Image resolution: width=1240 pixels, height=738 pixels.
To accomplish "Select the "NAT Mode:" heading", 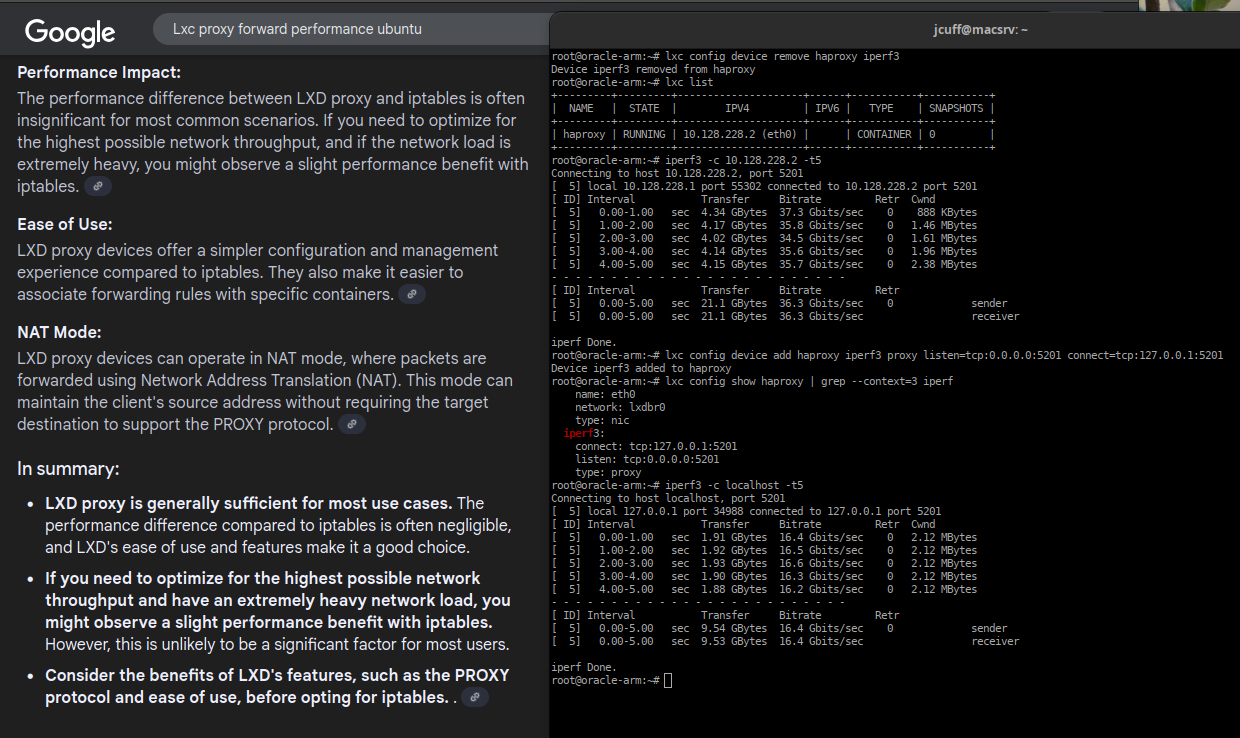I will (59, 332).
